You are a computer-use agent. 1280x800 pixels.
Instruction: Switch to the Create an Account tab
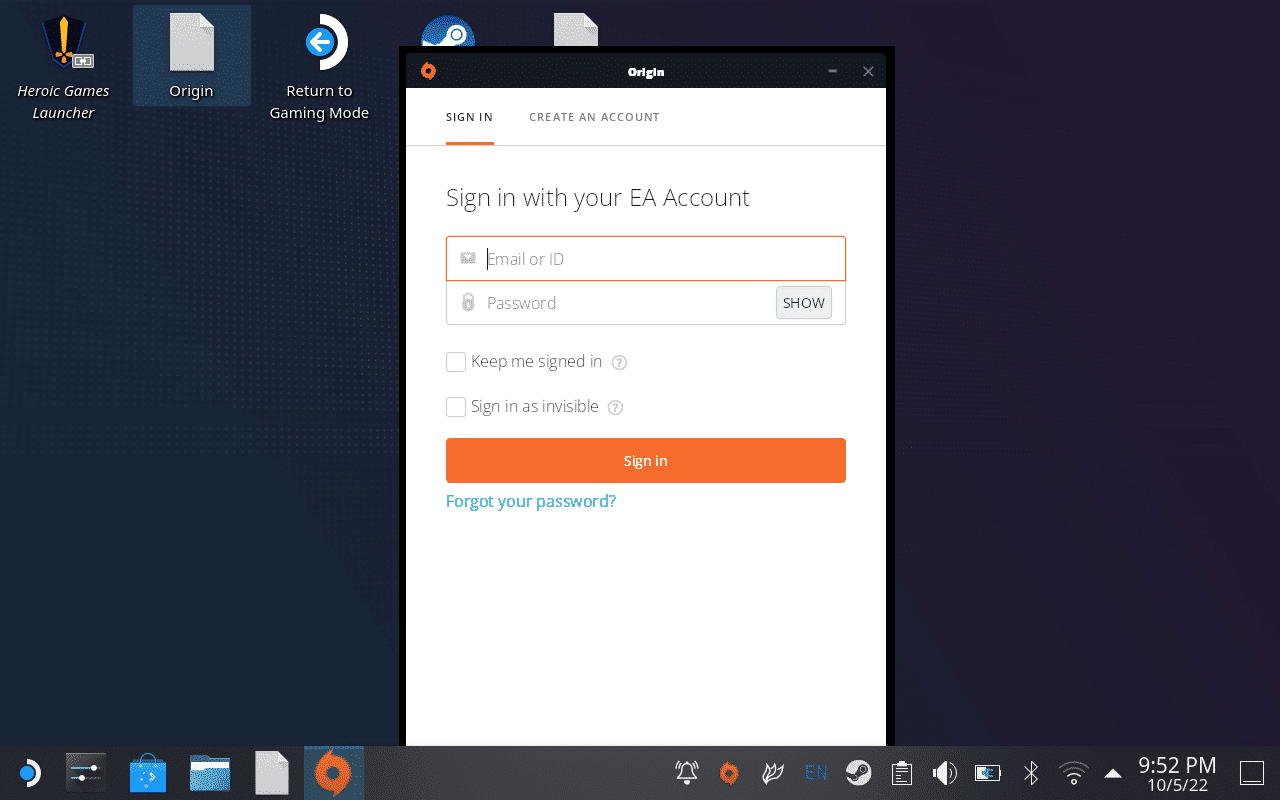click(x=594, y=117)
